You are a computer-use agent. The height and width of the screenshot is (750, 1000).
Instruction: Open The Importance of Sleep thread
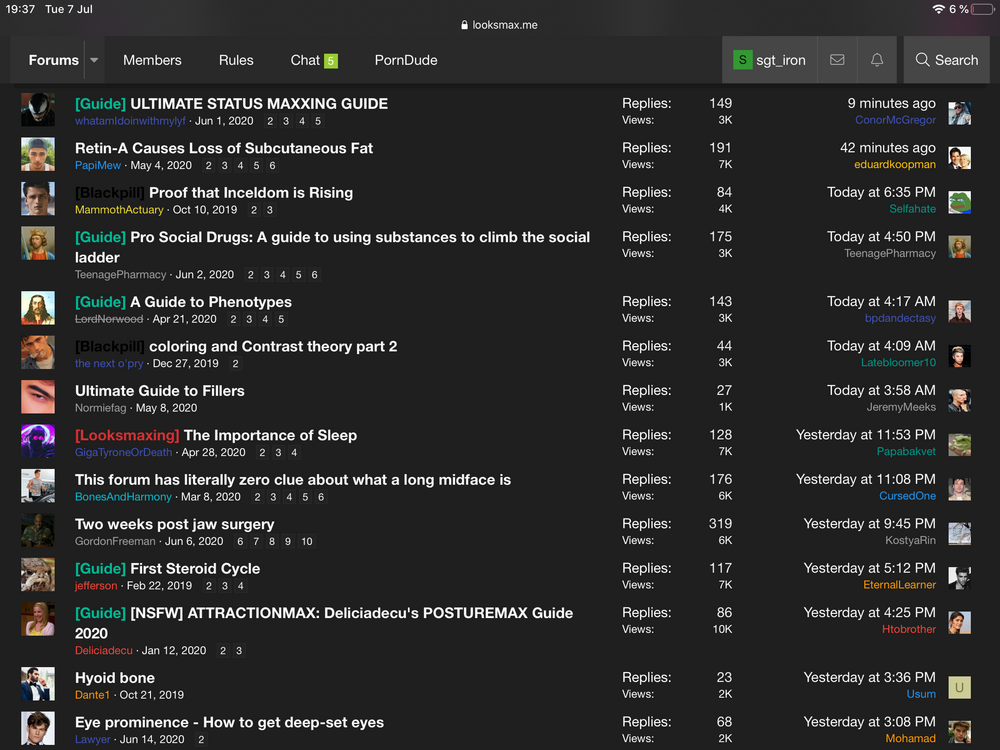(270, 435)
